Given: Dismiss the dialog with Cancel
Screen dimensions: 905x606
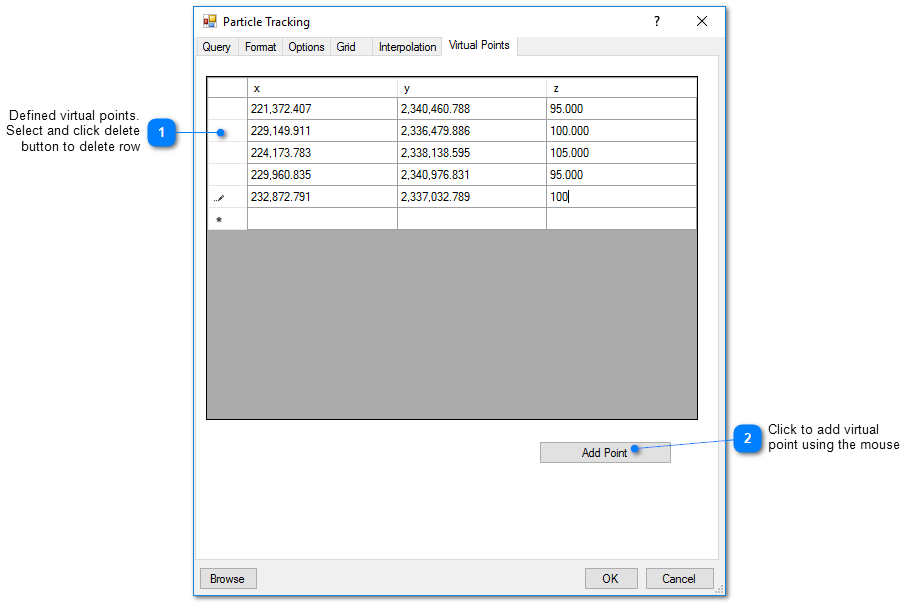Looking at the screenshot, I should (x=679, y=578).
